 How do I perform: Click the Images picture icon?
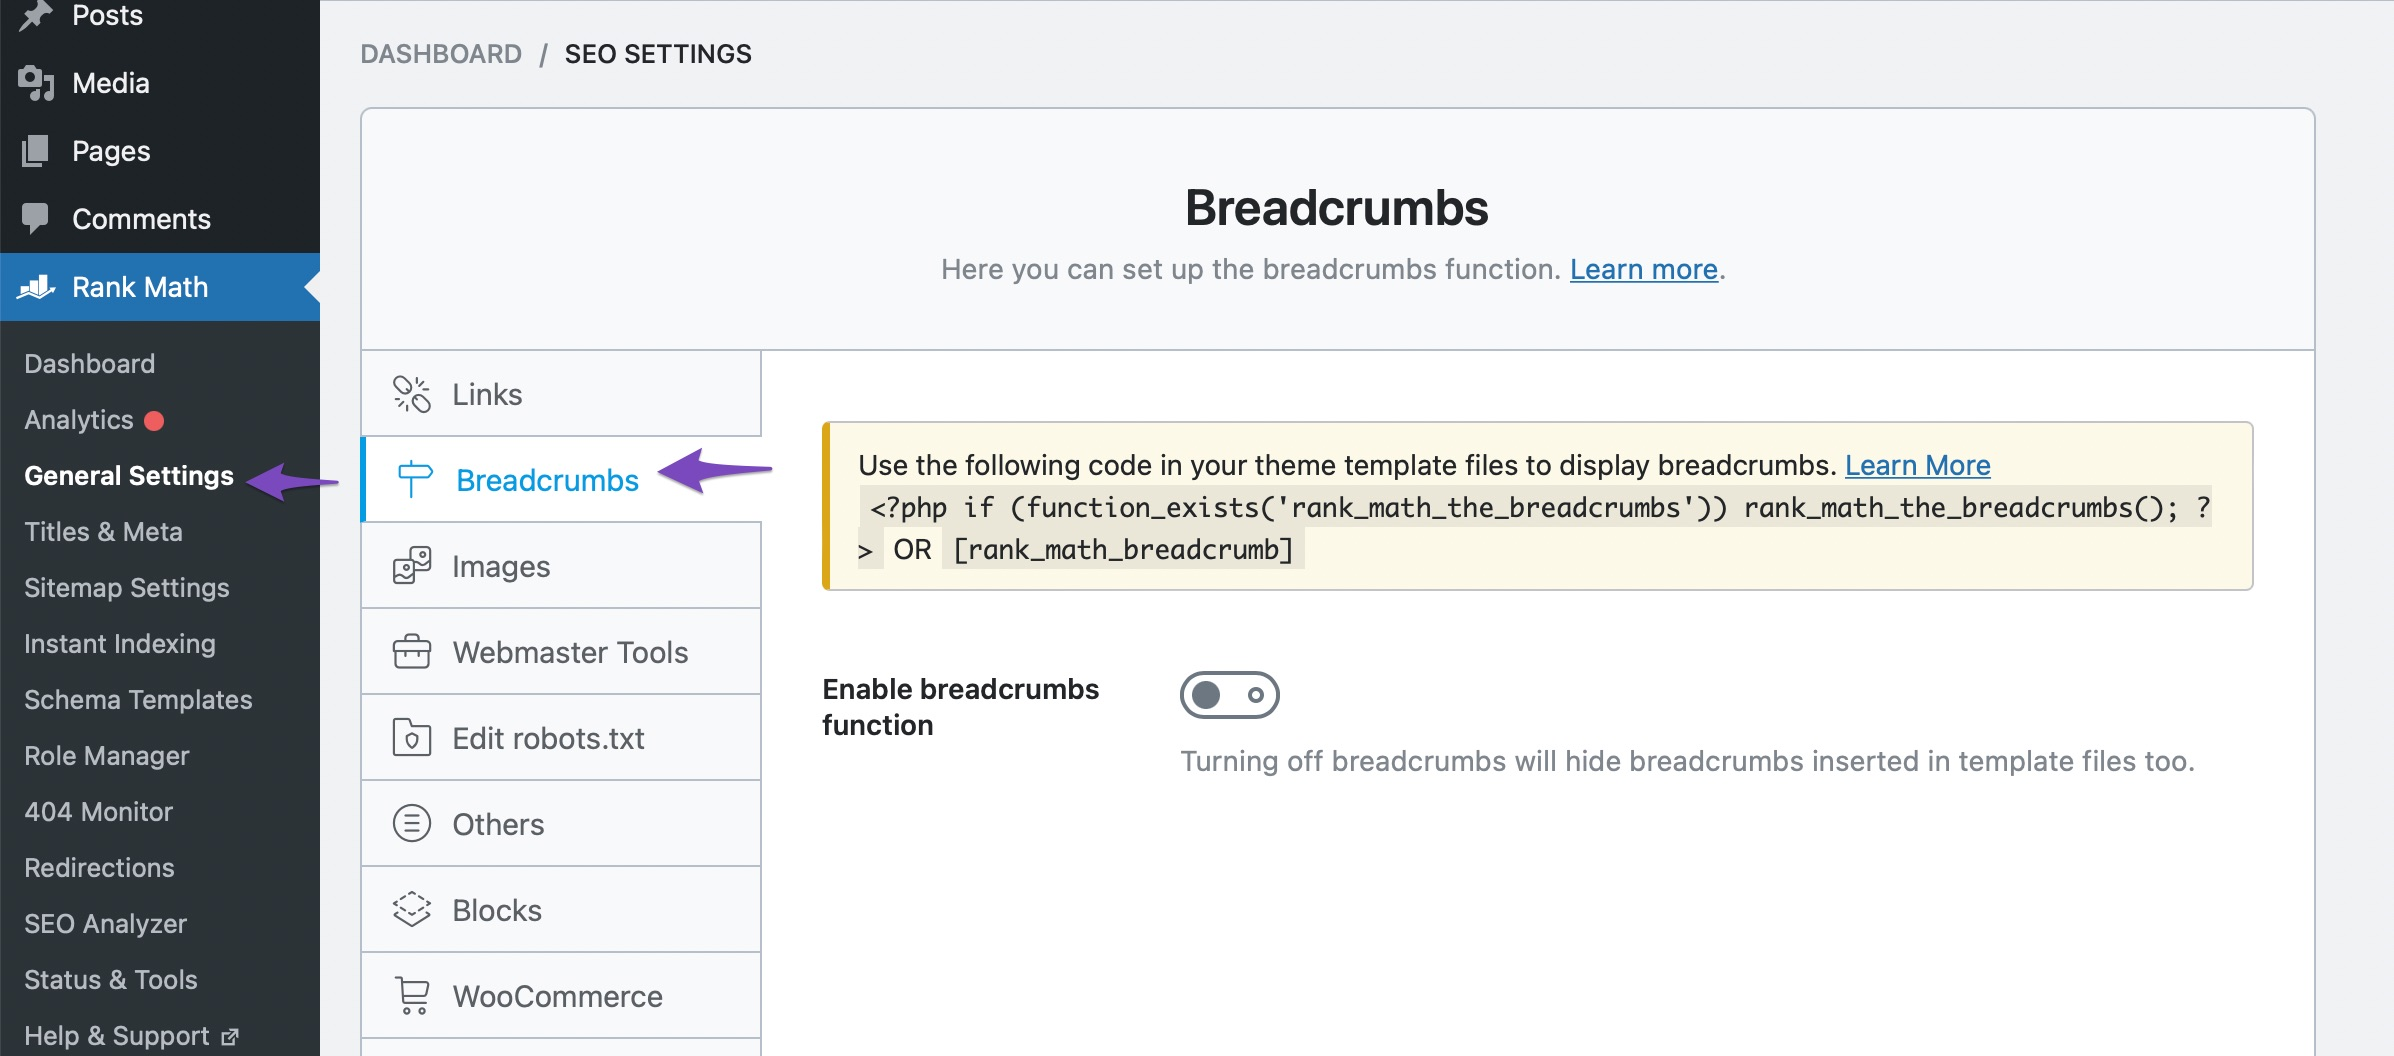[413, 564]
